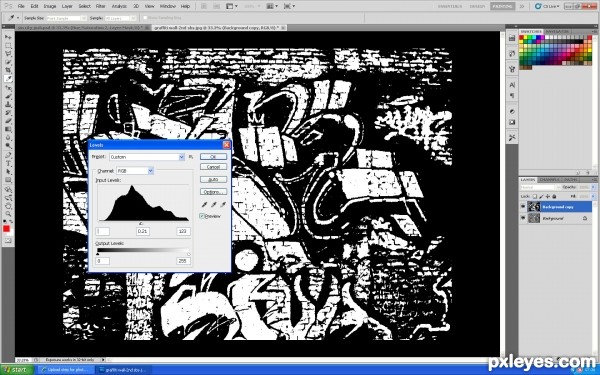This screenshot has width=600, height=375.
Task: Select the Eyedropper tool in toolbox
Action: click(x=8, y=78)
